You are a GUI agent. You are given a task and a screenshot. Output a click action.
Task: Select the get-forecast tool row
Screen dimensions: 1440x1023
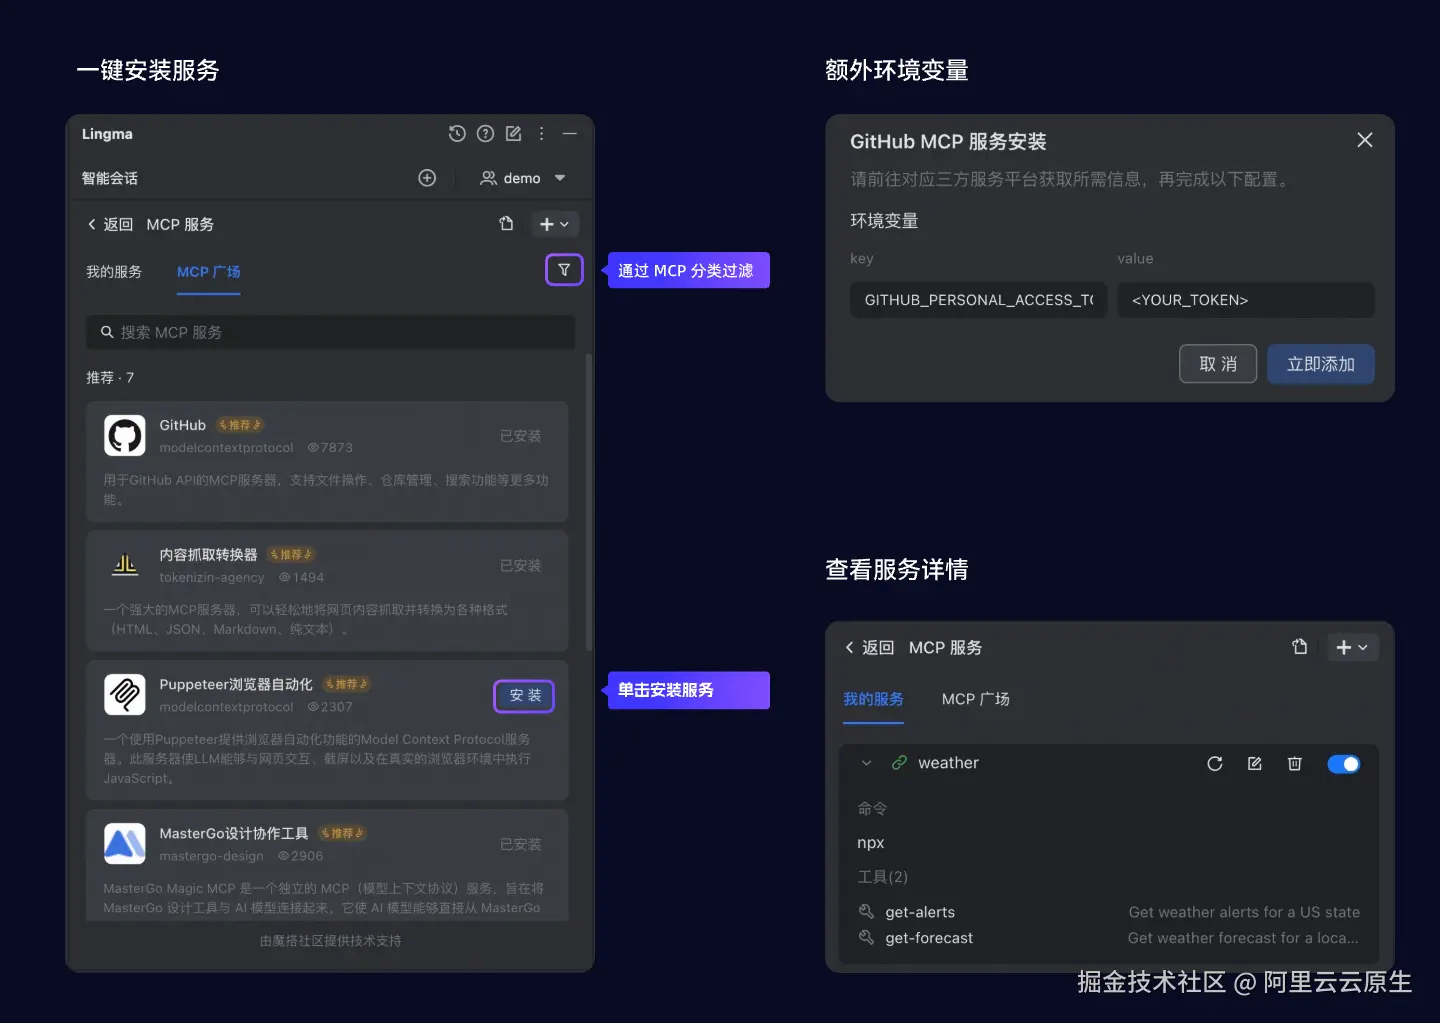pyautogui.click(x=1109, y=938)
